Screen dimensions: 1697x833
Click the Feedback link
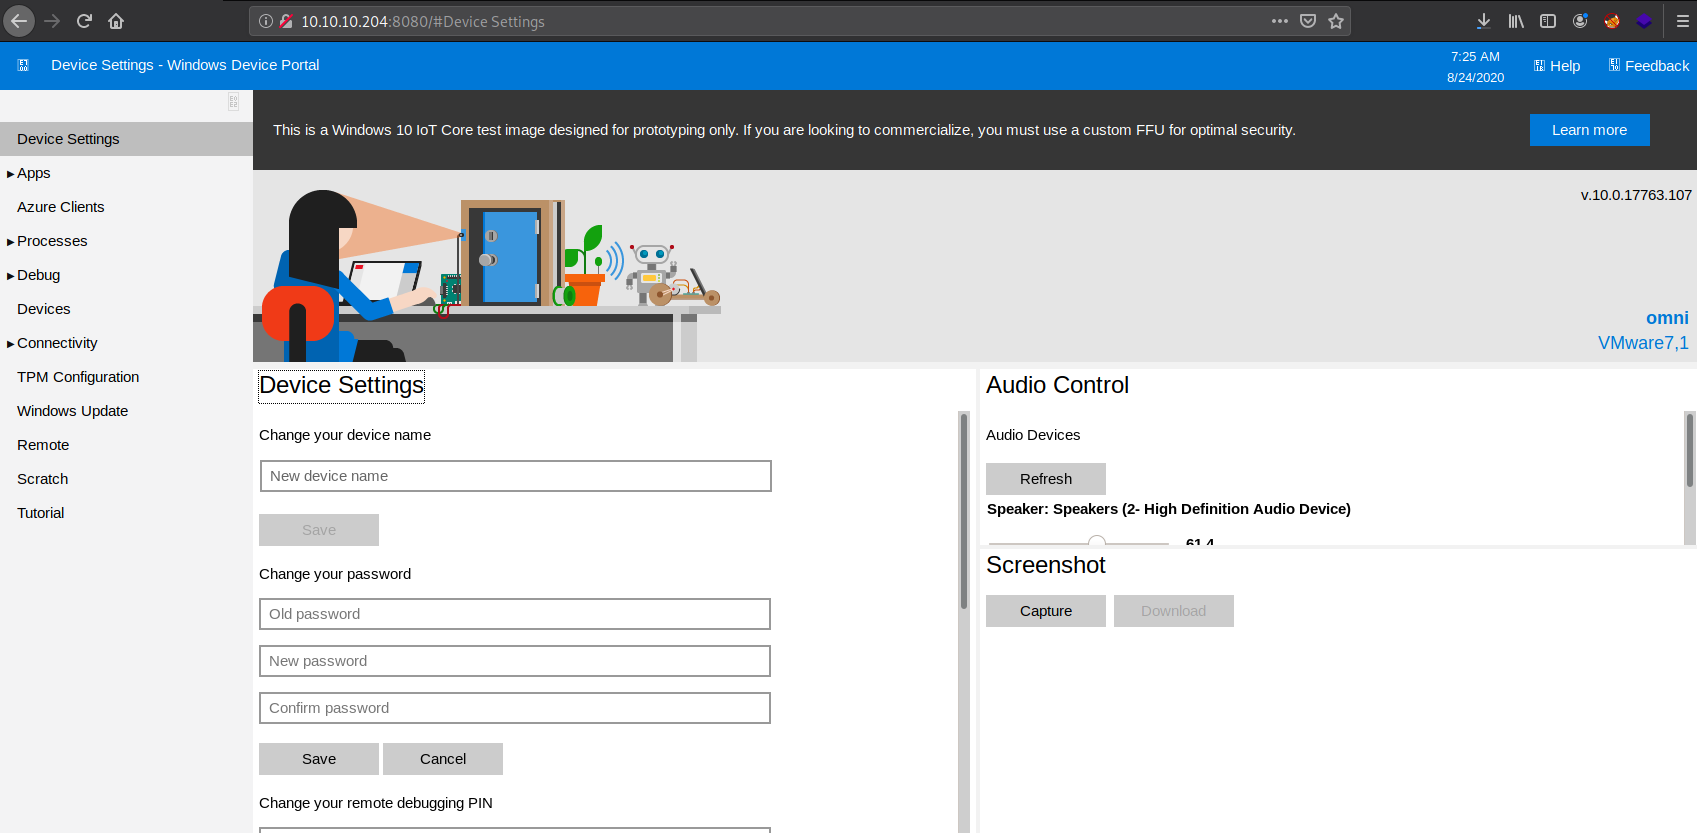[1657, 66]
